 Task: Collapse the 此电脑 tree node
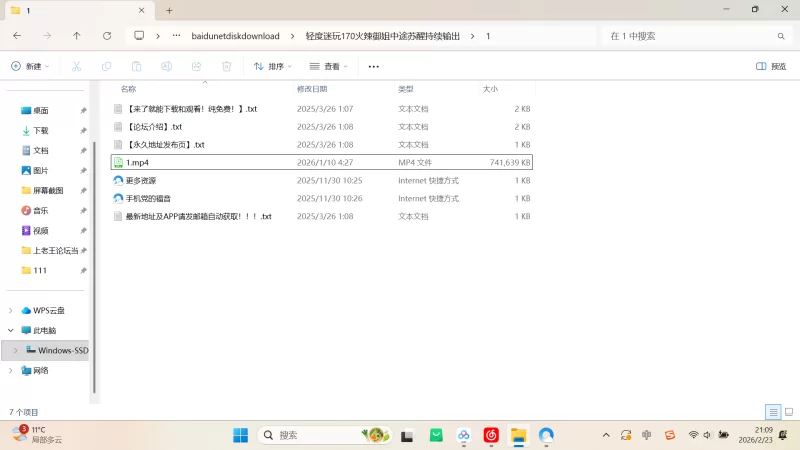coord(11,330)
